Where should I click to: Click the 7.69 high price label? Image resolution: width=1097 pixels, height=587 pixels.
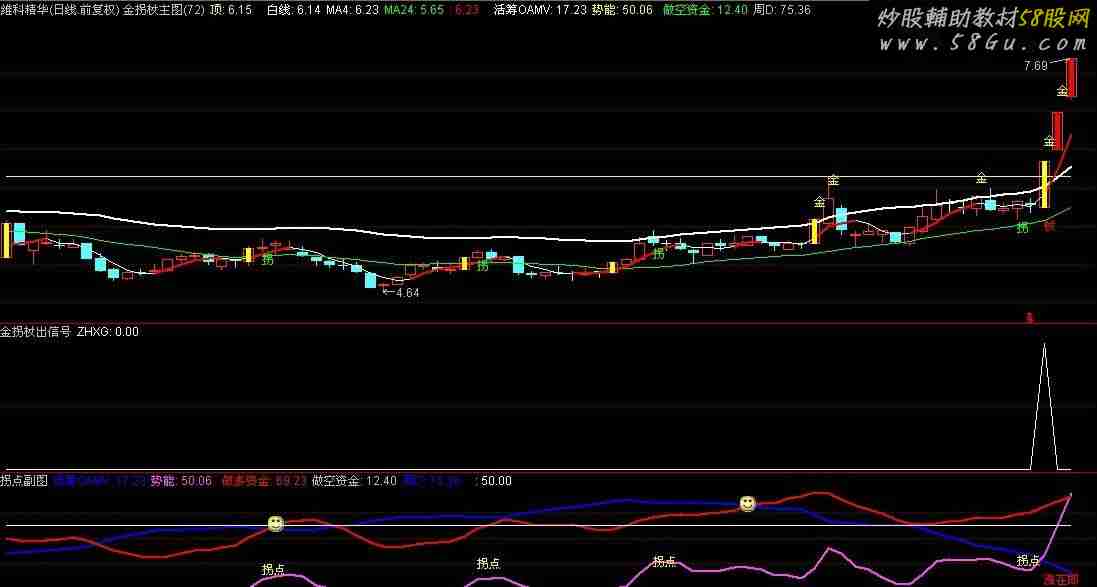[1035, 66]
